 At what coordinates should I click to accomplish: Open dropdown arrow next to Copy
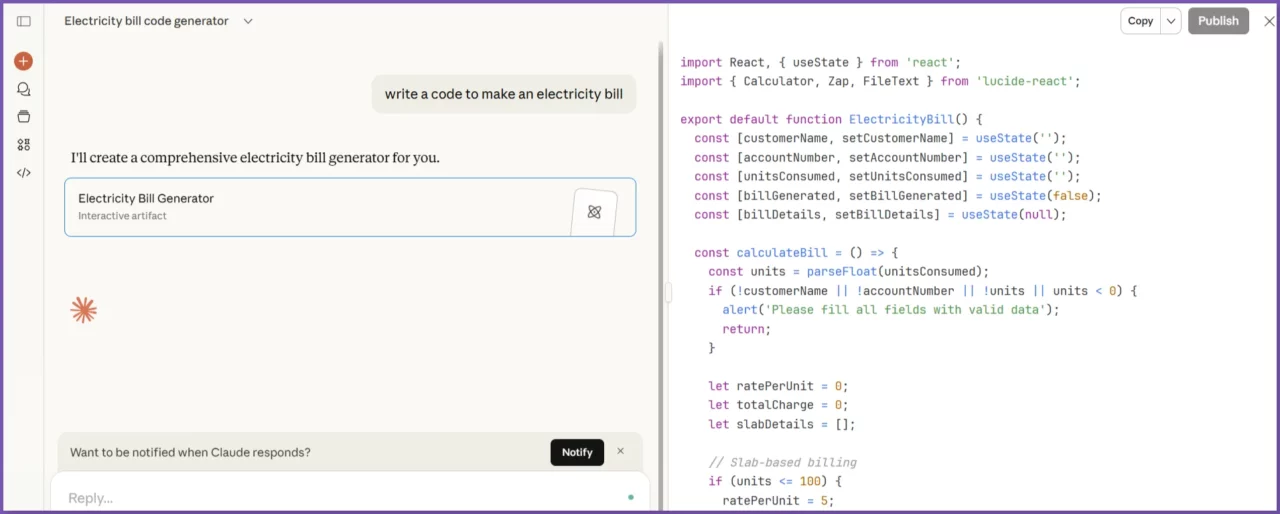point(1171,21)
